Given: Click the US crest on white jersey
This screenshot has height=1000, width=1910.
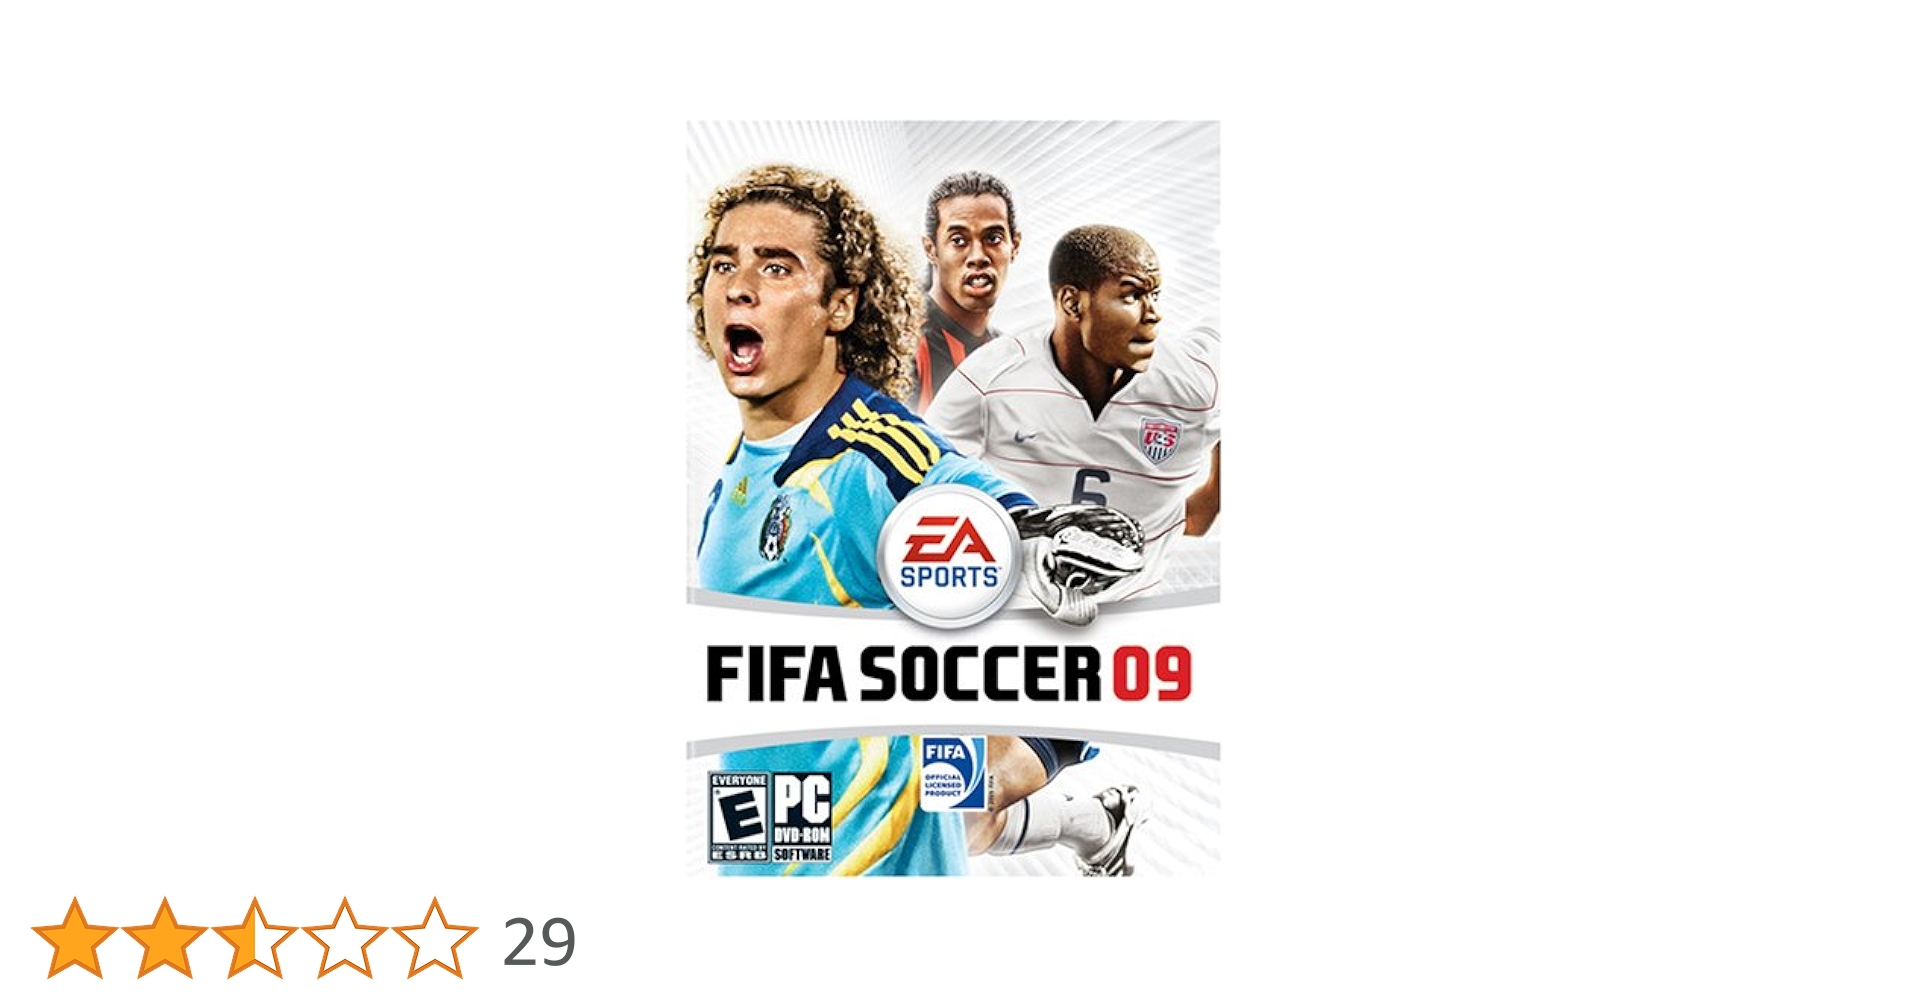Looking at the screenshot, I should [1160, 440].
